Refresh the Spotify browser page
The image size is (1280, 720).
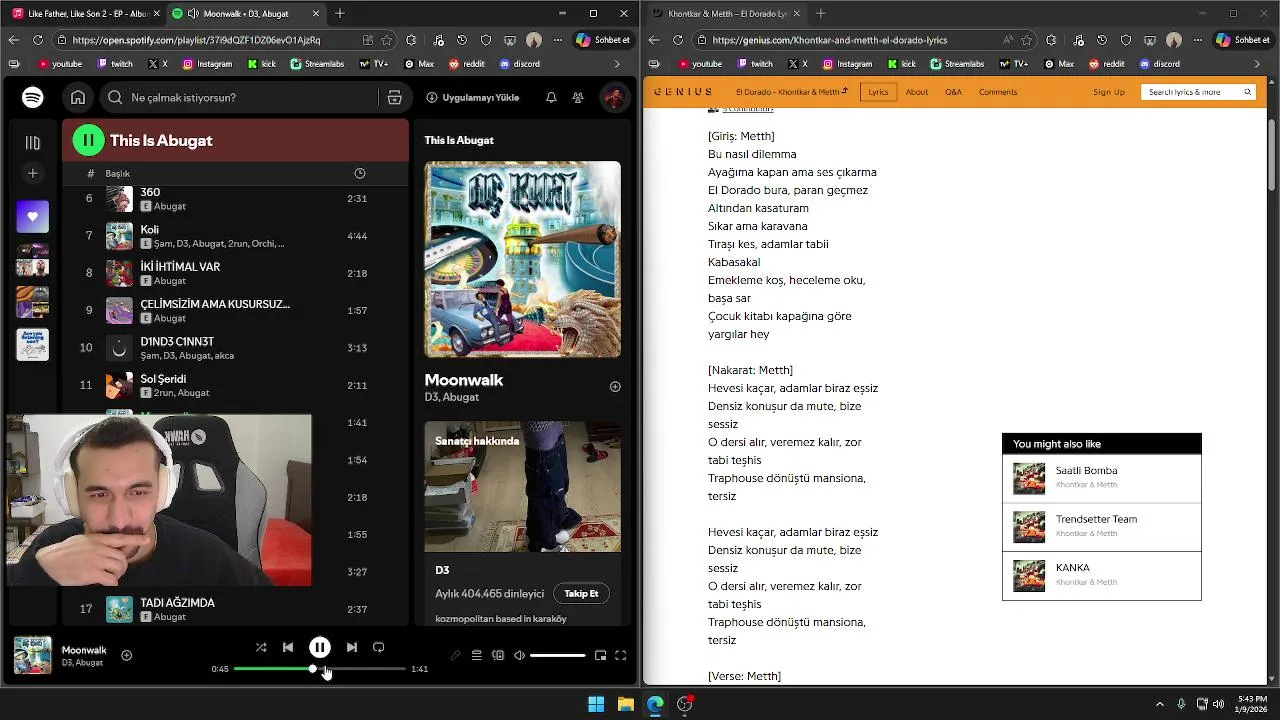[38, 40]
